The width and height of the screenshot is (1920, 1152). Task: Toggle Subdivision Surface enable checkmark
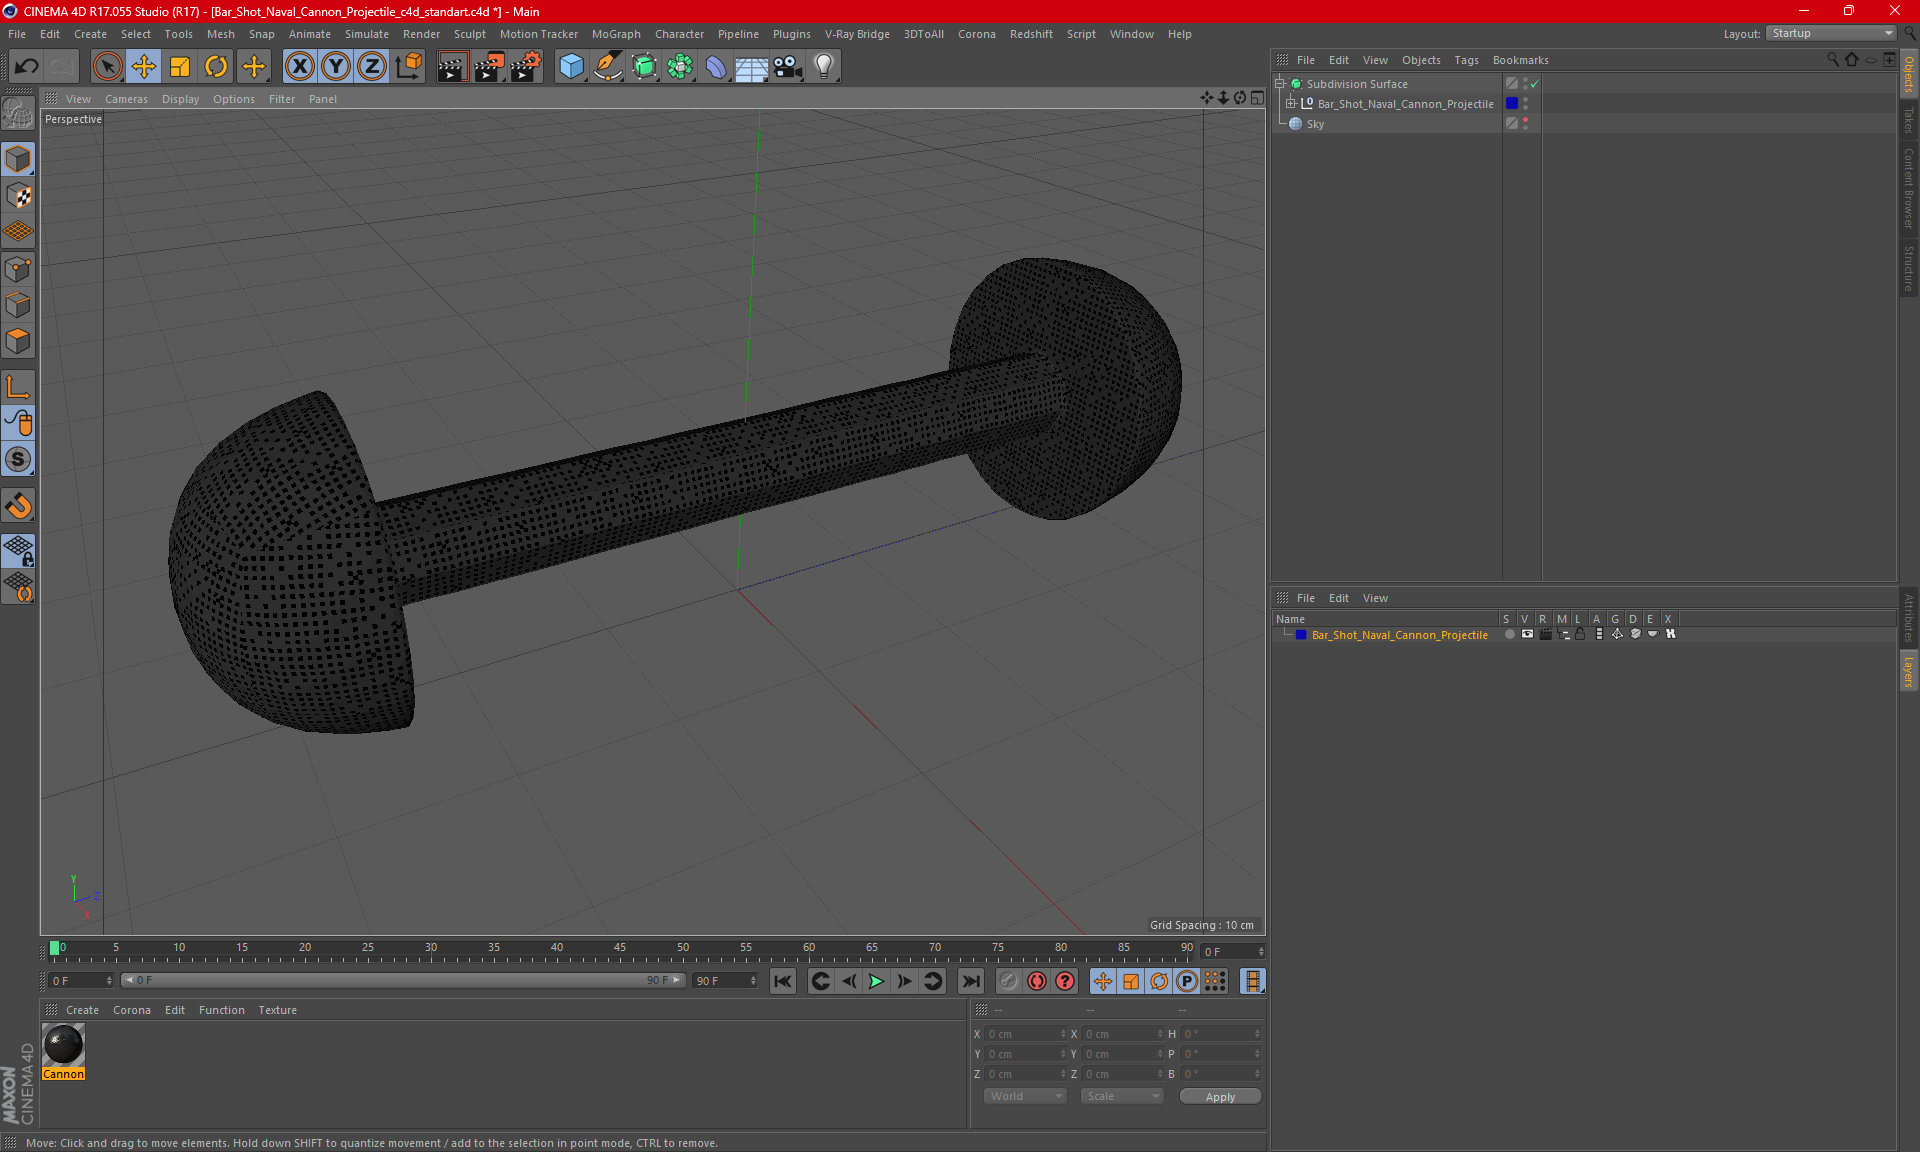pyautogui.click(x=1535, y=84)
